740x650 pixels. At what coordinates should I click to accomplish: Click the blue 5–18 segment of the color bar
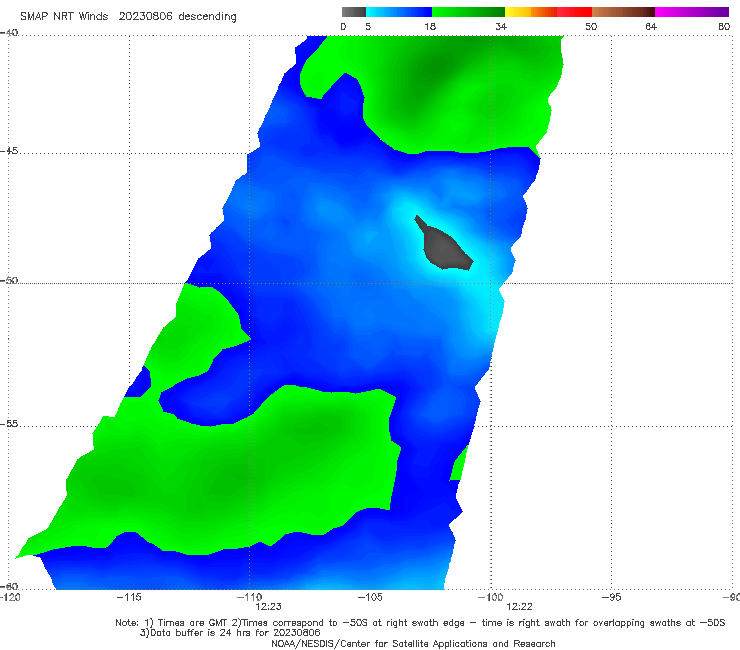(399, 12)
